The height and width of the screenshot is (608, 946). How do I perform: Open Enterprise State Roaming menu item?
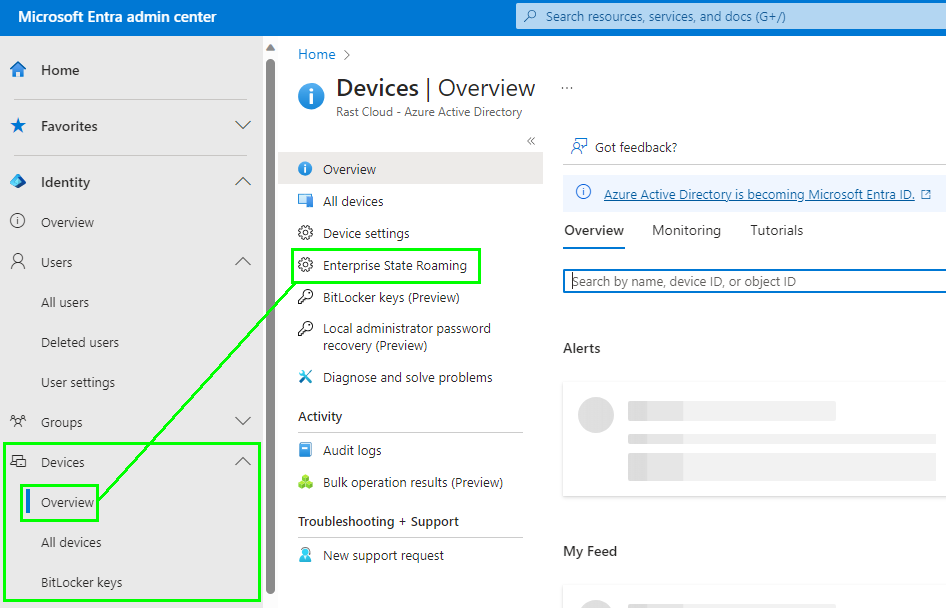(x=394, y=266)
